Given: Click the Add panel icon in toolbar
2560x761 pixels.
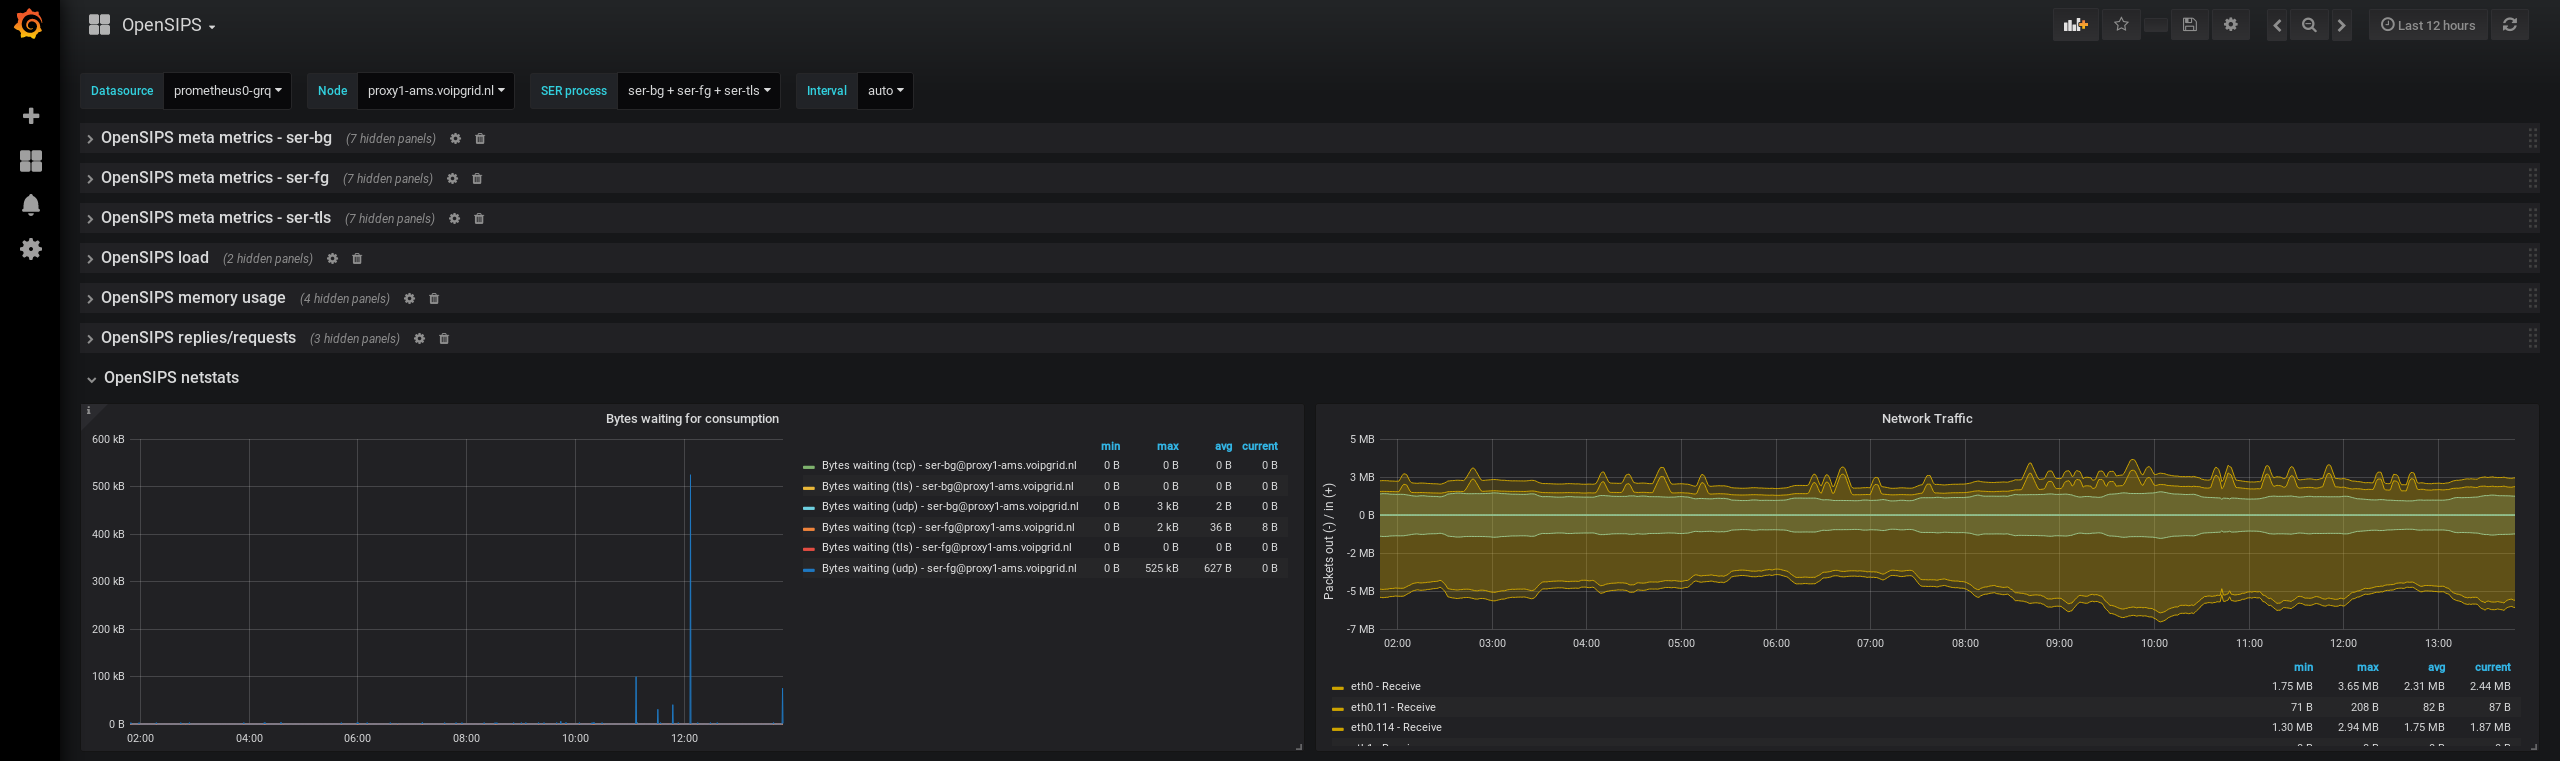Looking at the screenshot, I should 2076,25.
